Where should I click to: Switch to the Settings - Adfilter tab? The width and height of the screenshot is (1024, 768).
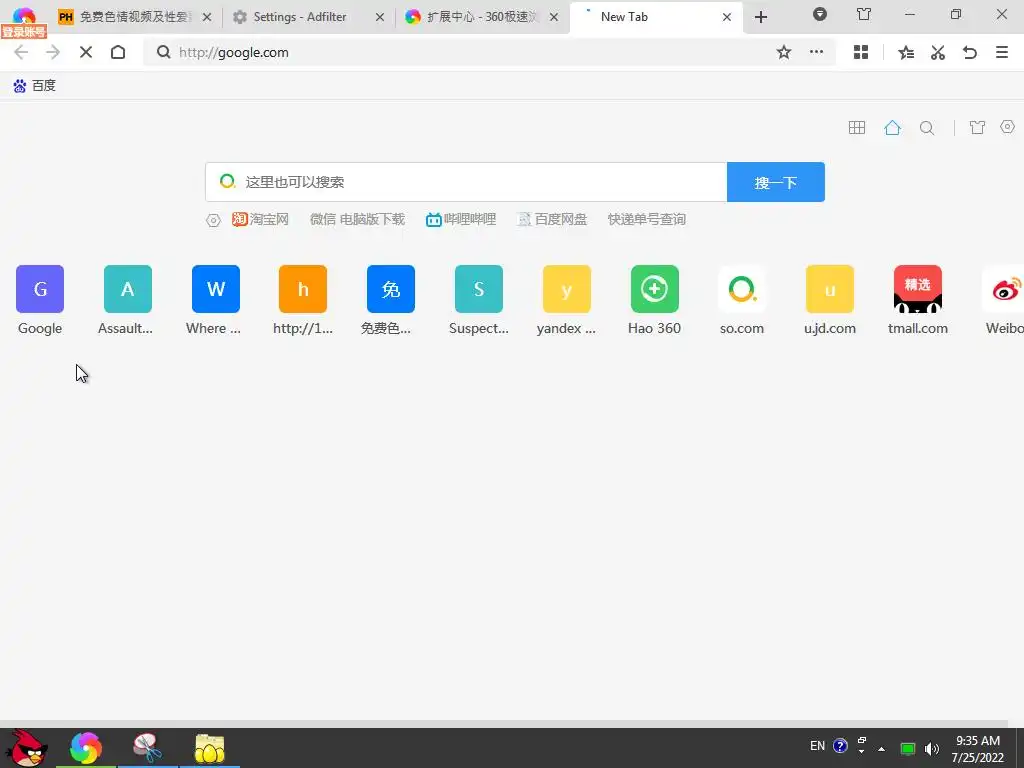(x=300, y=17)
